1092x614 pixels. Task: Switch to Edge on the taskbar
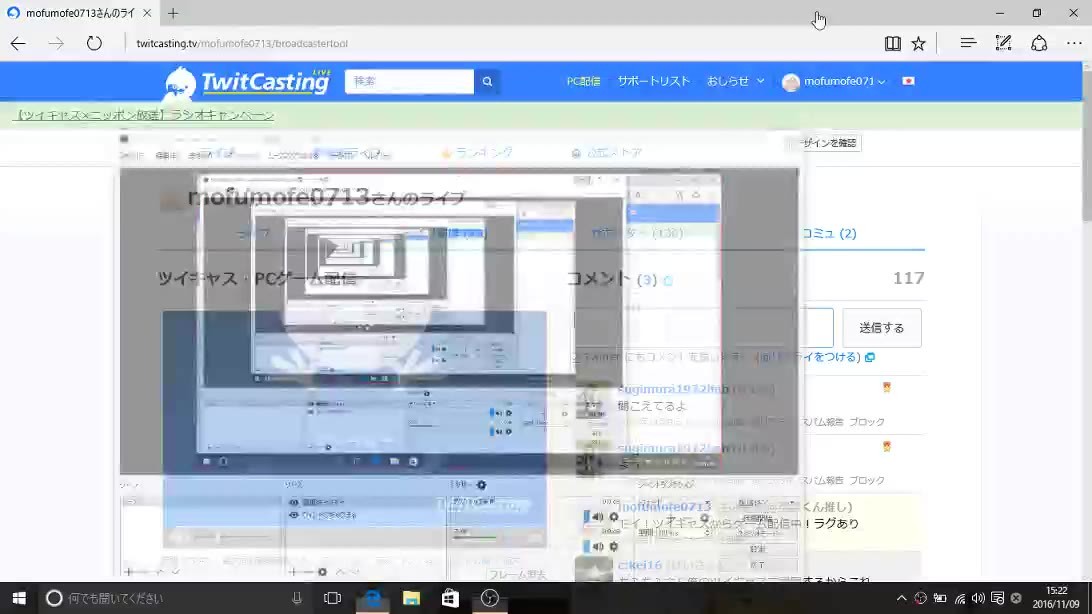point(373,598)
